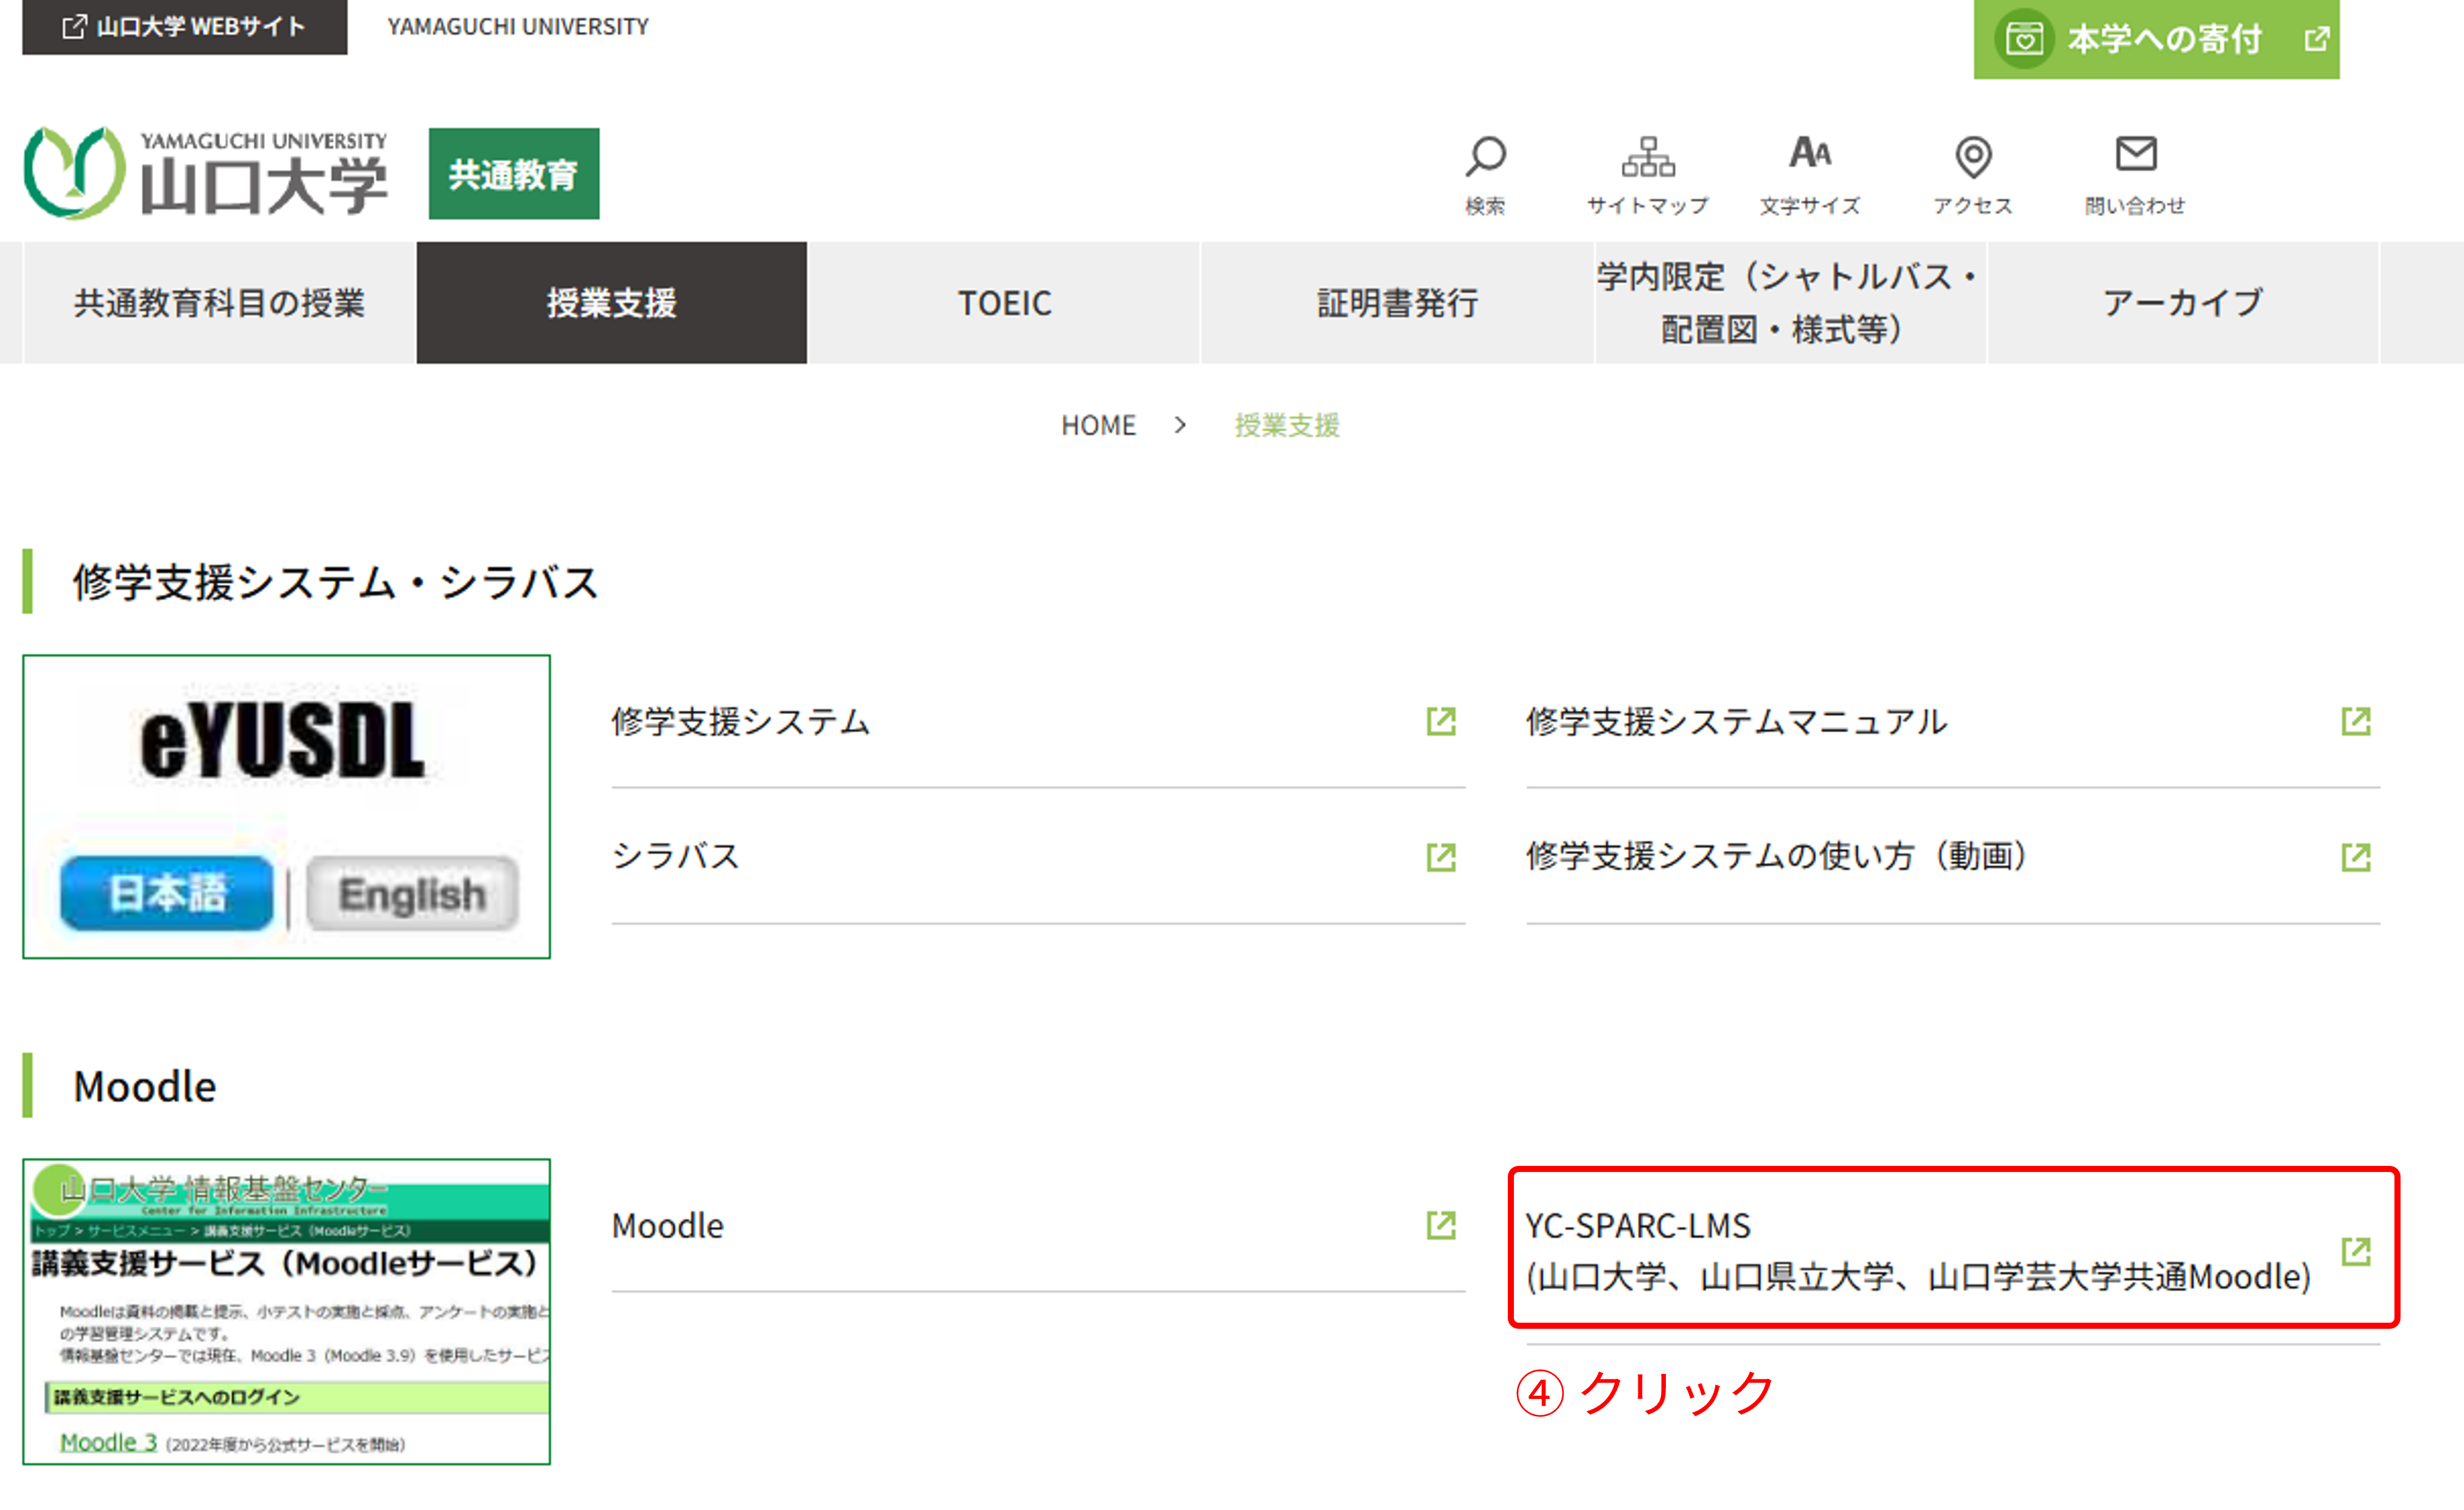Open the アーカイブ menu tab
This screenshot has width=2464, height=1510.
(x=2183, y=302)
